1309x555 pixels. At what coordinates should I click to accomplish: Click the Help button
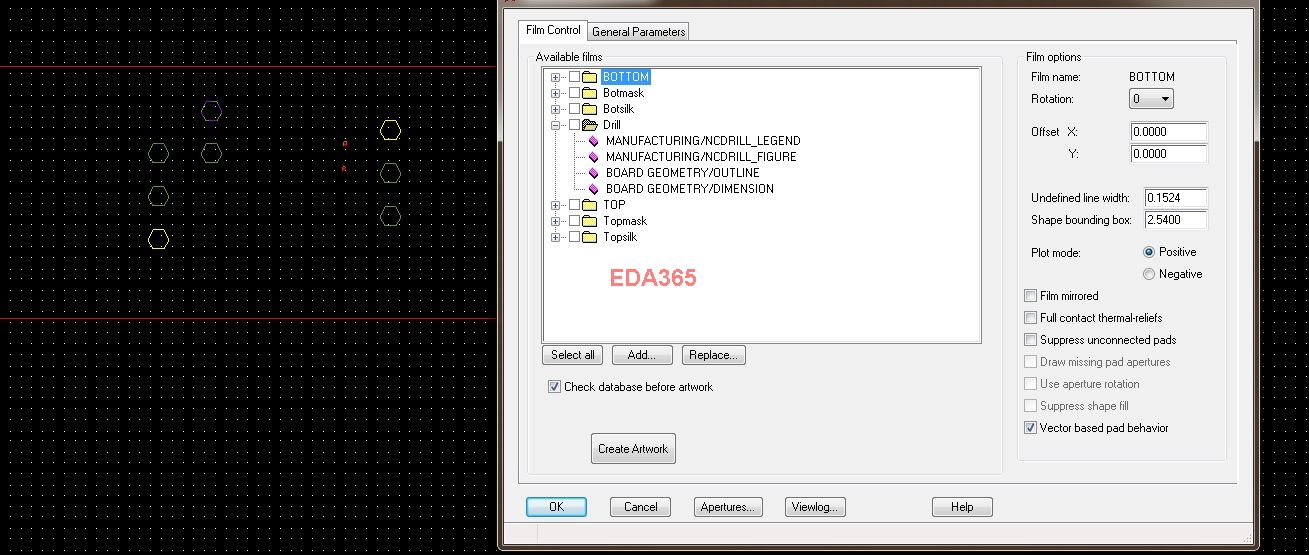pyautogui.click(x=962, y=507)
